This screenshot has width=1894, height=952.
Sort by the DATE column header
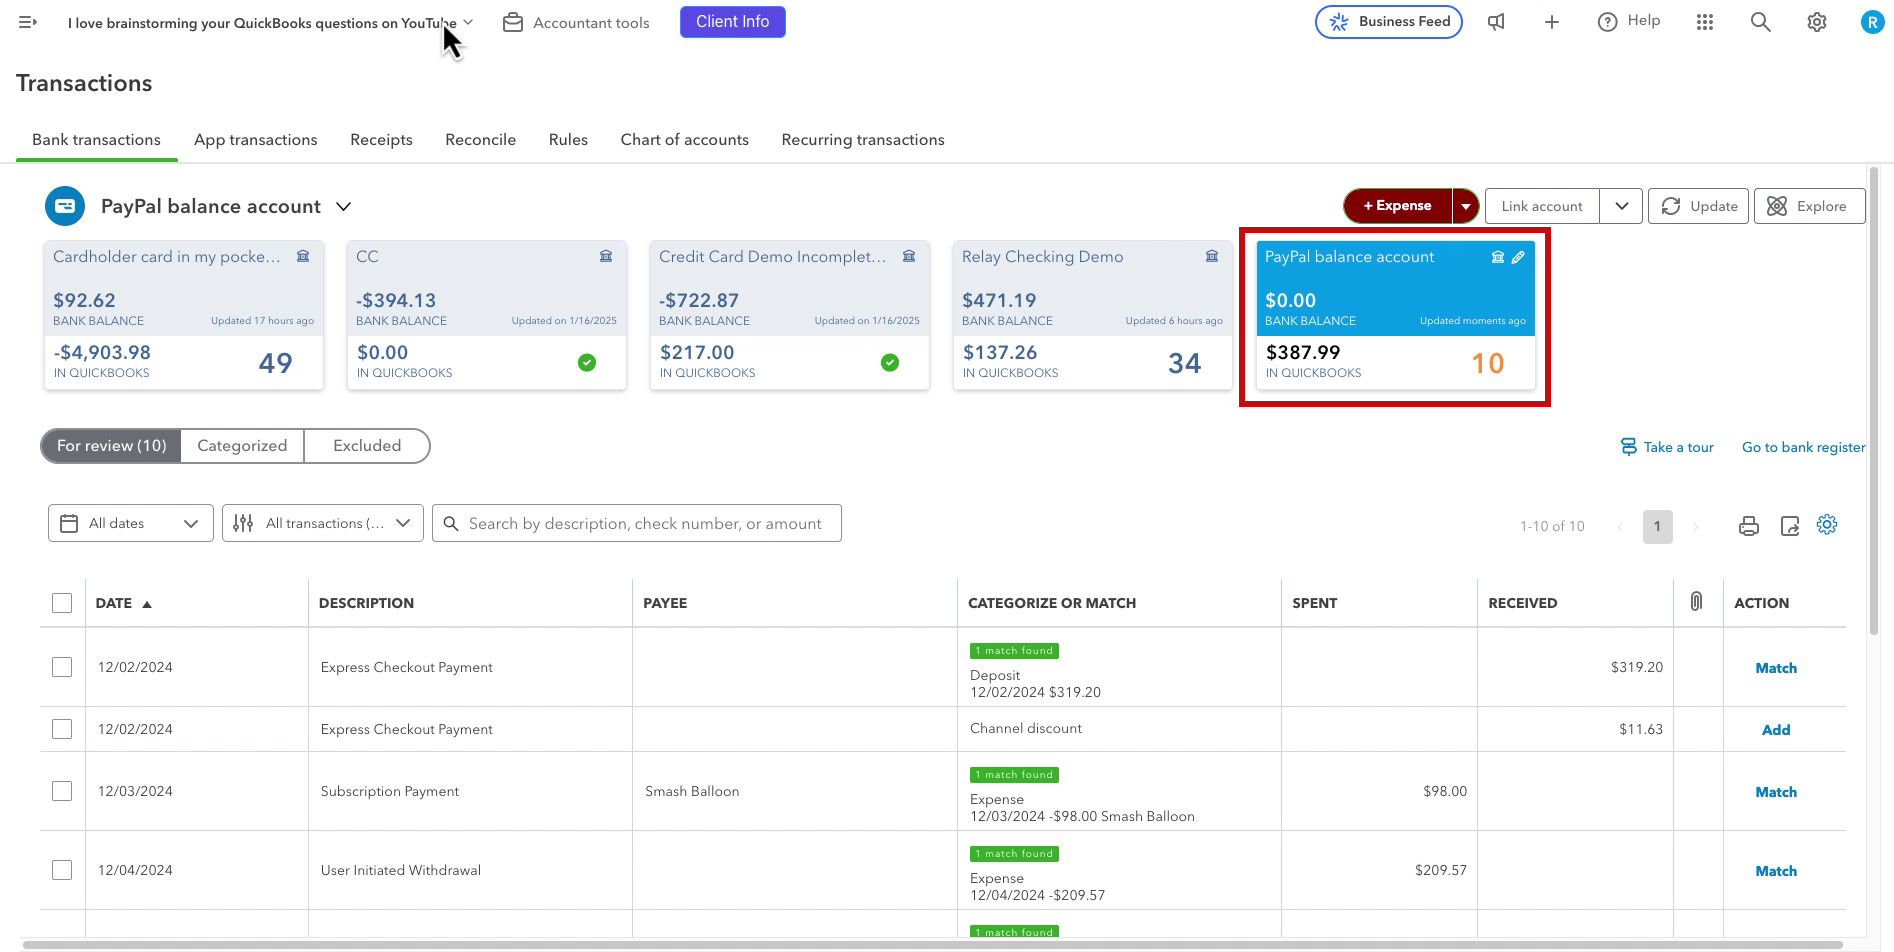click(123, 603)
